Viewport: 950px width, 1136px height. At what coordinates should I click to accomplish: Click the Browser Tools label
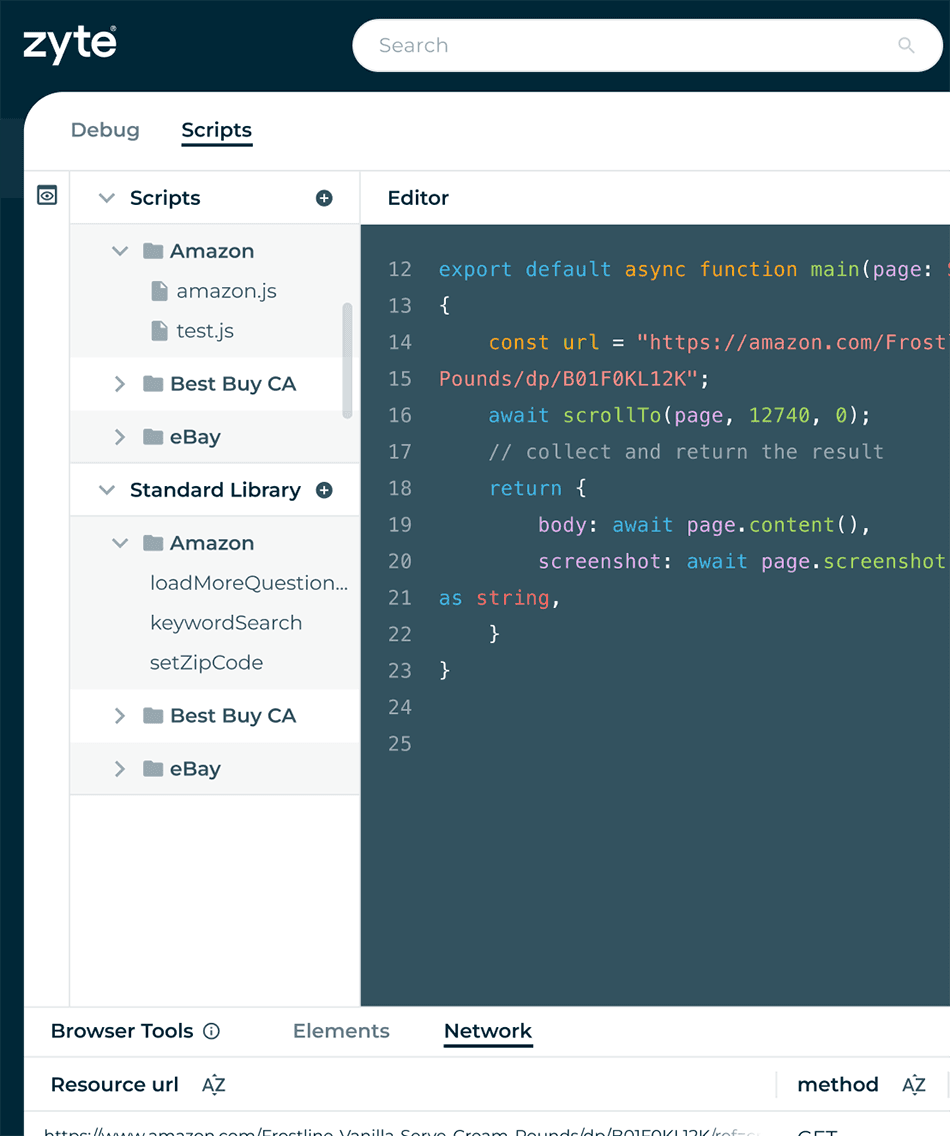click(x=122, y=1031)
